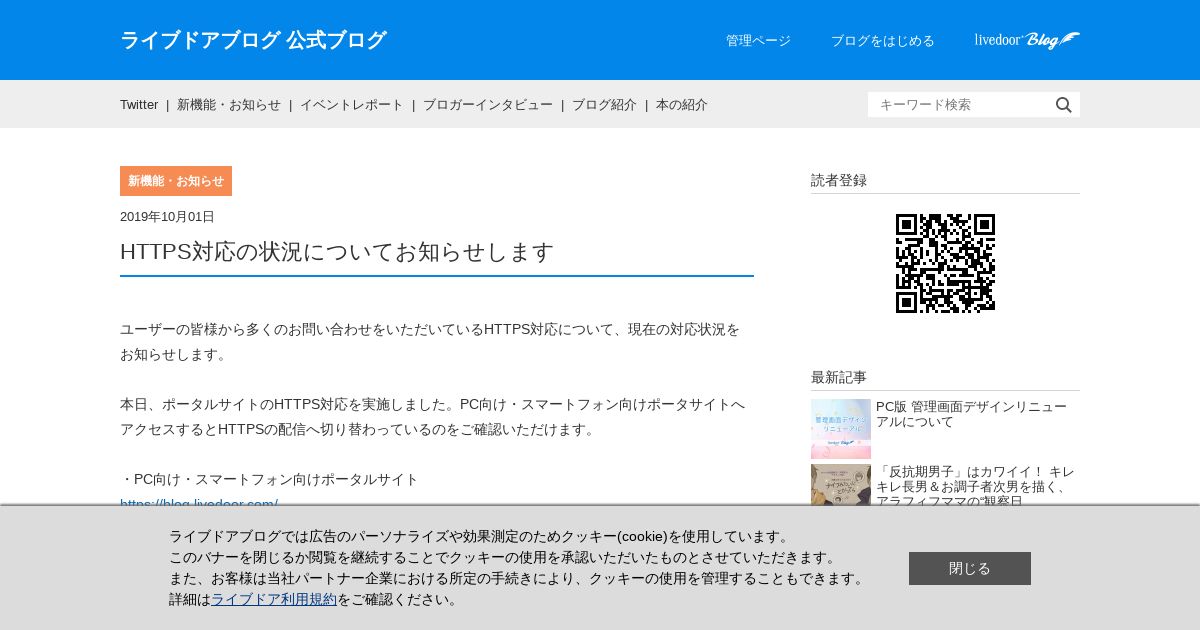
Task: Click the orange 新機能・お知らせ tag
Action: (176, 181)
